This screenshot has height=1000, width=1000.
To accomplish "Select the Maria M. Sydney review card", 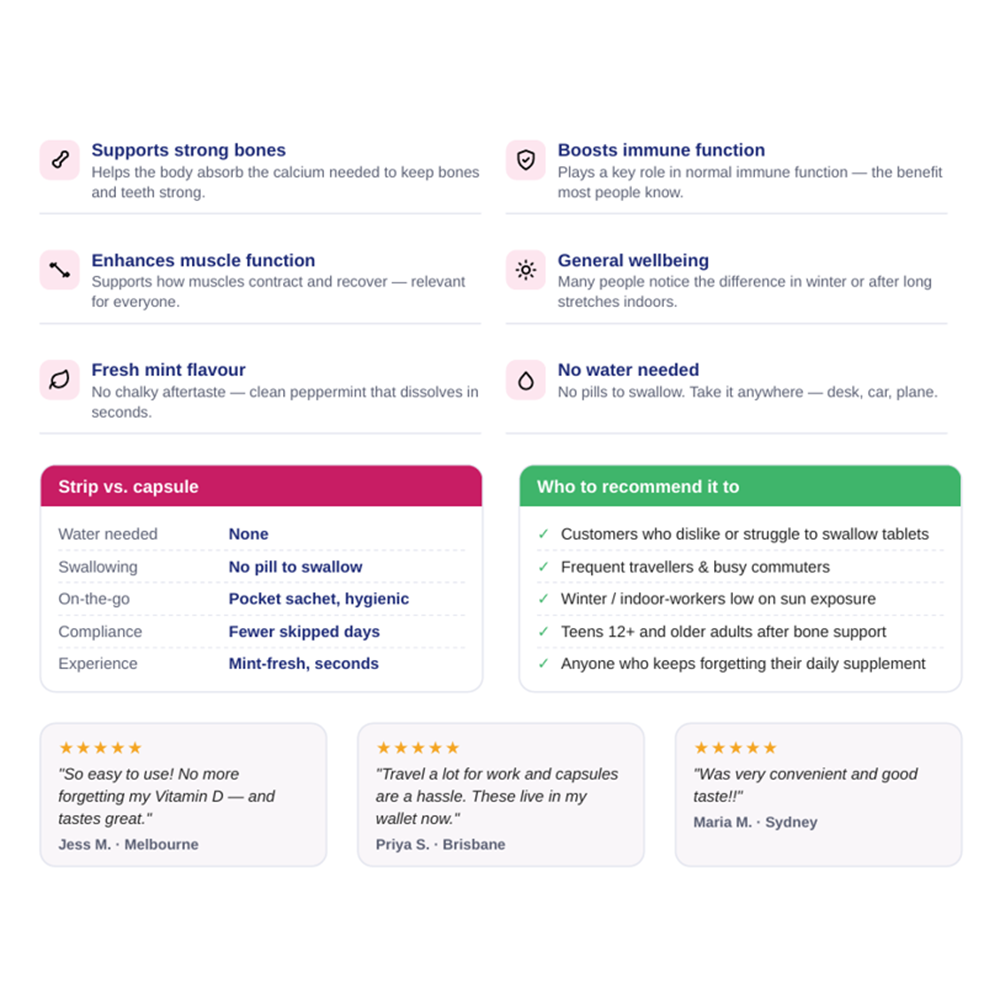I will click(x=818, y=795).
